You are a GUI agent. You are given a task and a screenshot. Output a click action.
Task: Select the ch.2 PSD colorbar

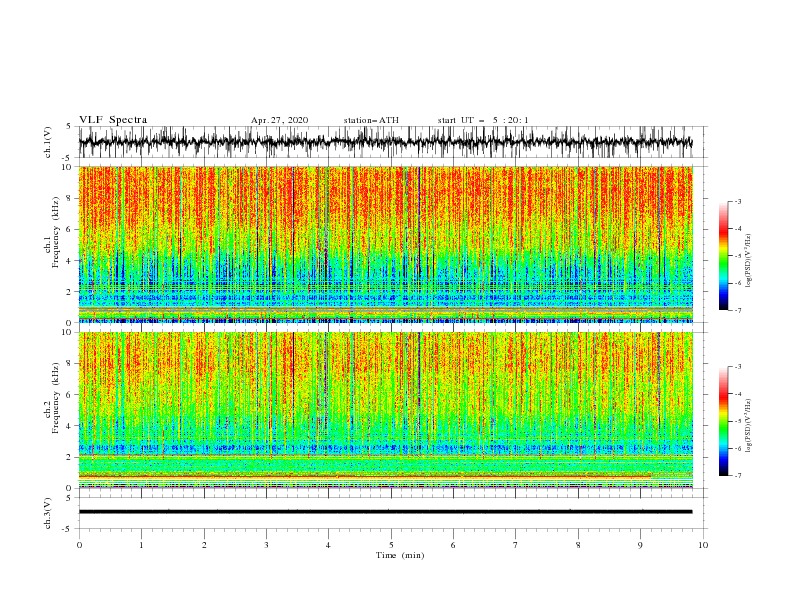(723, 421)
